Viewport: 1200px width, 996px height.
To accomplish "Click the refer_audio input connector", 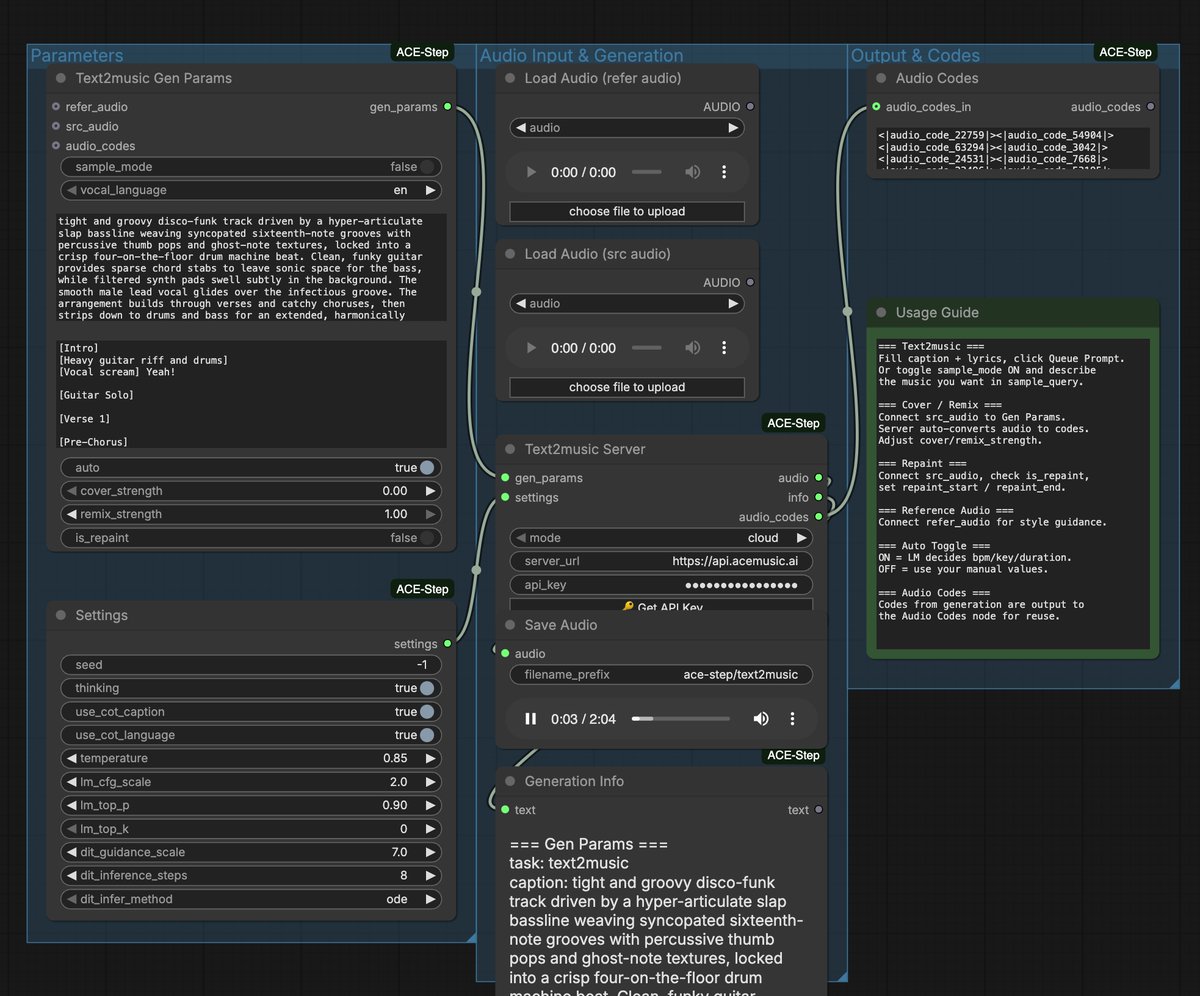I will 56,106.
